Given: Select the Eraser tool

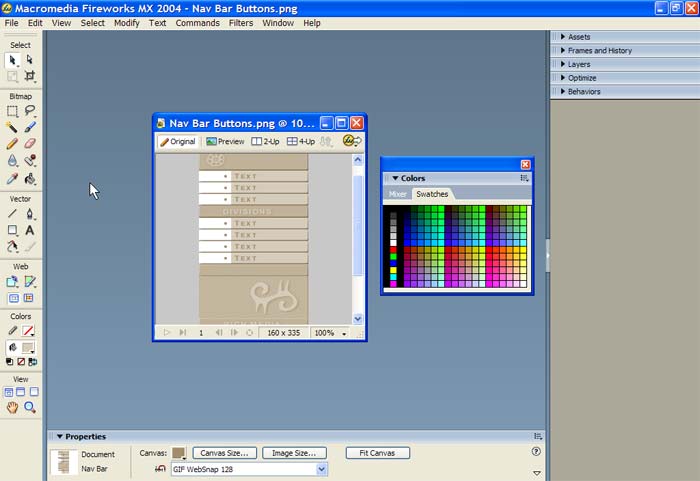Looking at the screenshot, I should (29, 144).
